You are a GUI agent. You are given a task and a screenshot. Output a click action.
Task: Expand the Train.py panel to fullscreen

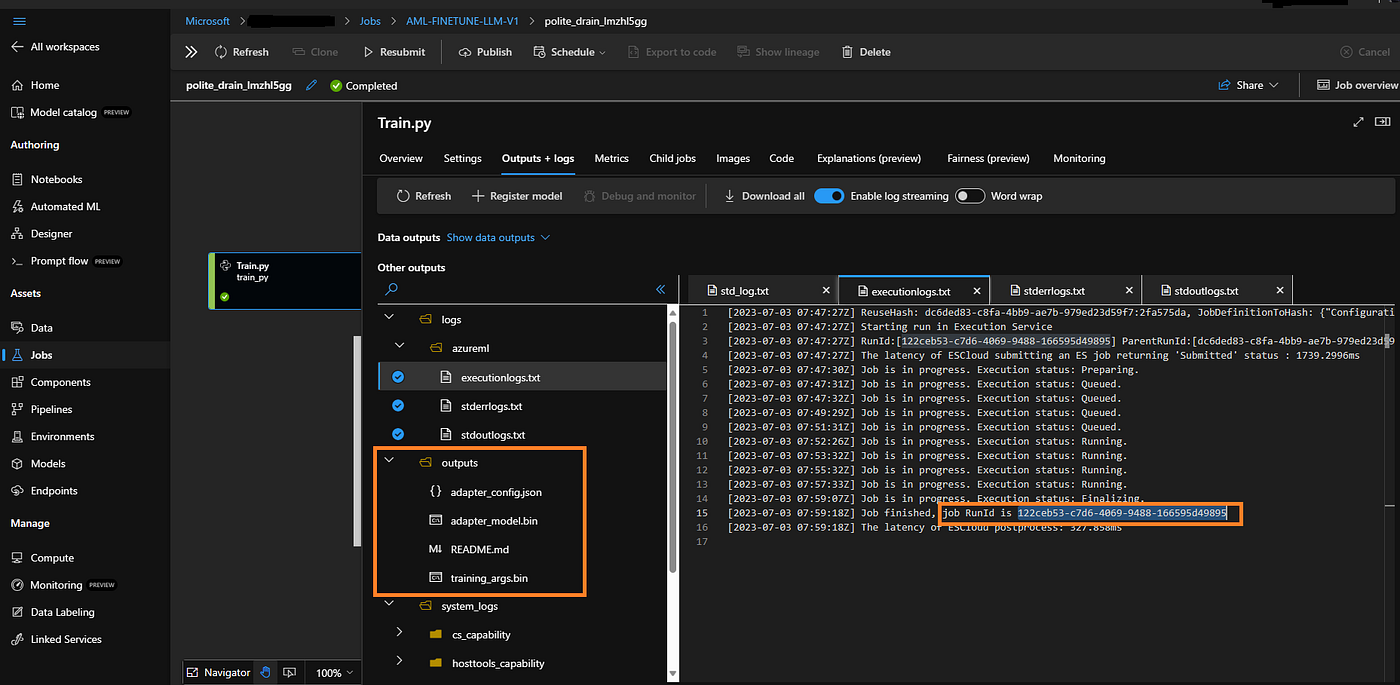point(1358,122)
